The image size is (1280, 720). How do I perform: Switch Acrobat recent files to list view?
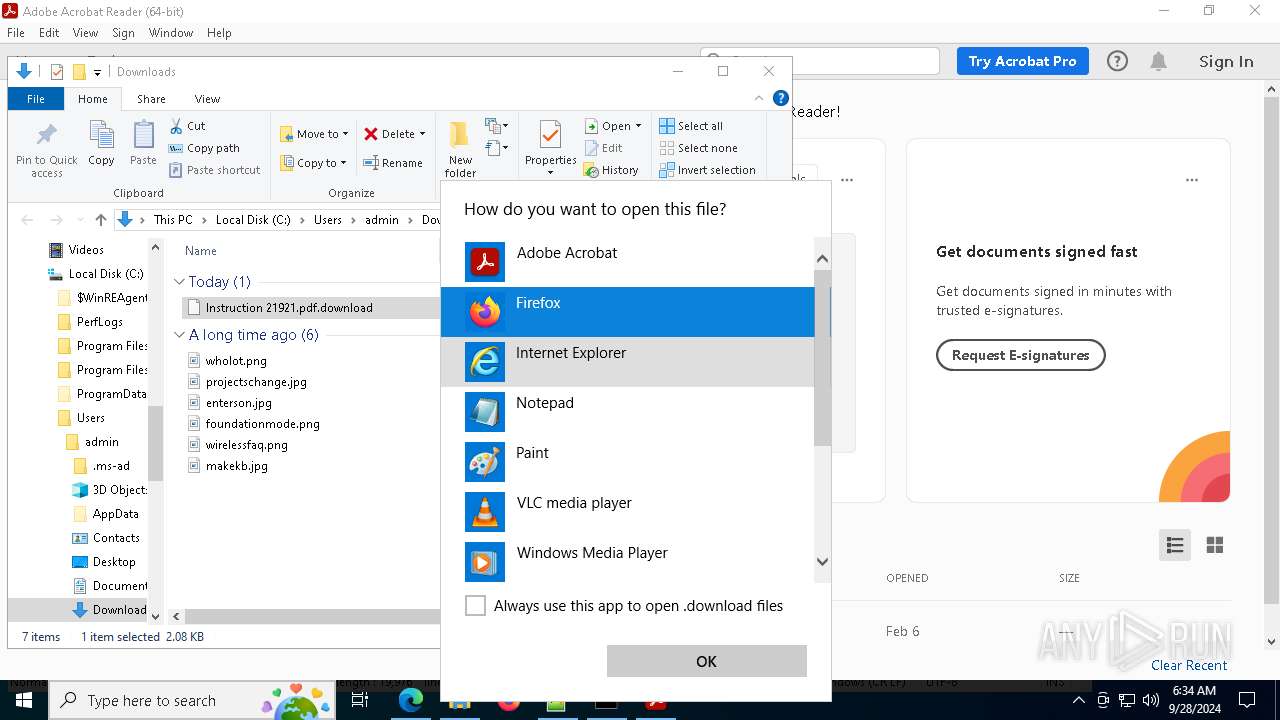click(1175, 545)
